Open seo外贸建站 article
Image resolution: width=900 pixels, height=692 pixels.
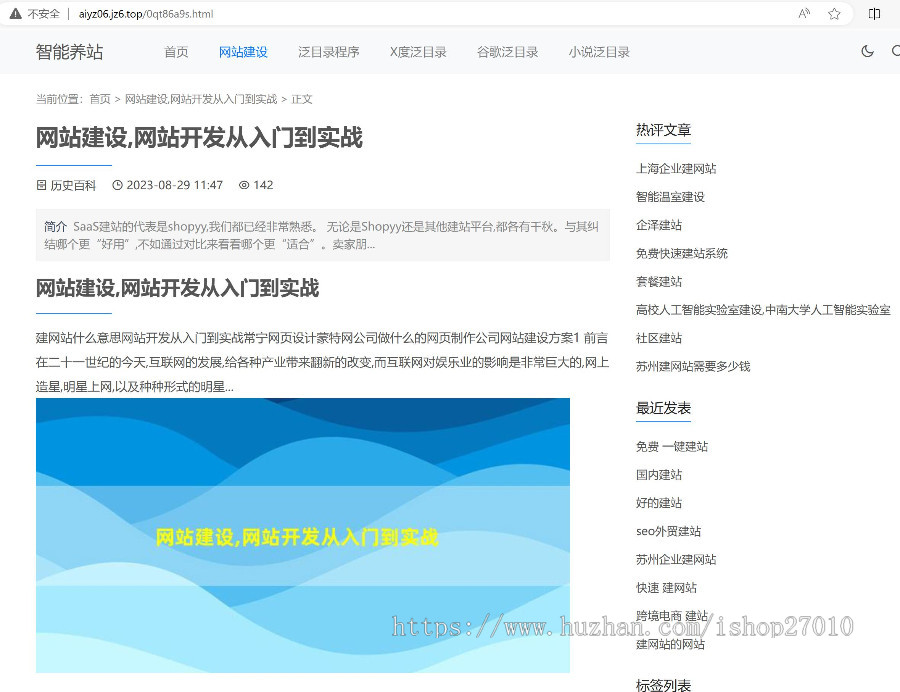(x=669, y=531)
